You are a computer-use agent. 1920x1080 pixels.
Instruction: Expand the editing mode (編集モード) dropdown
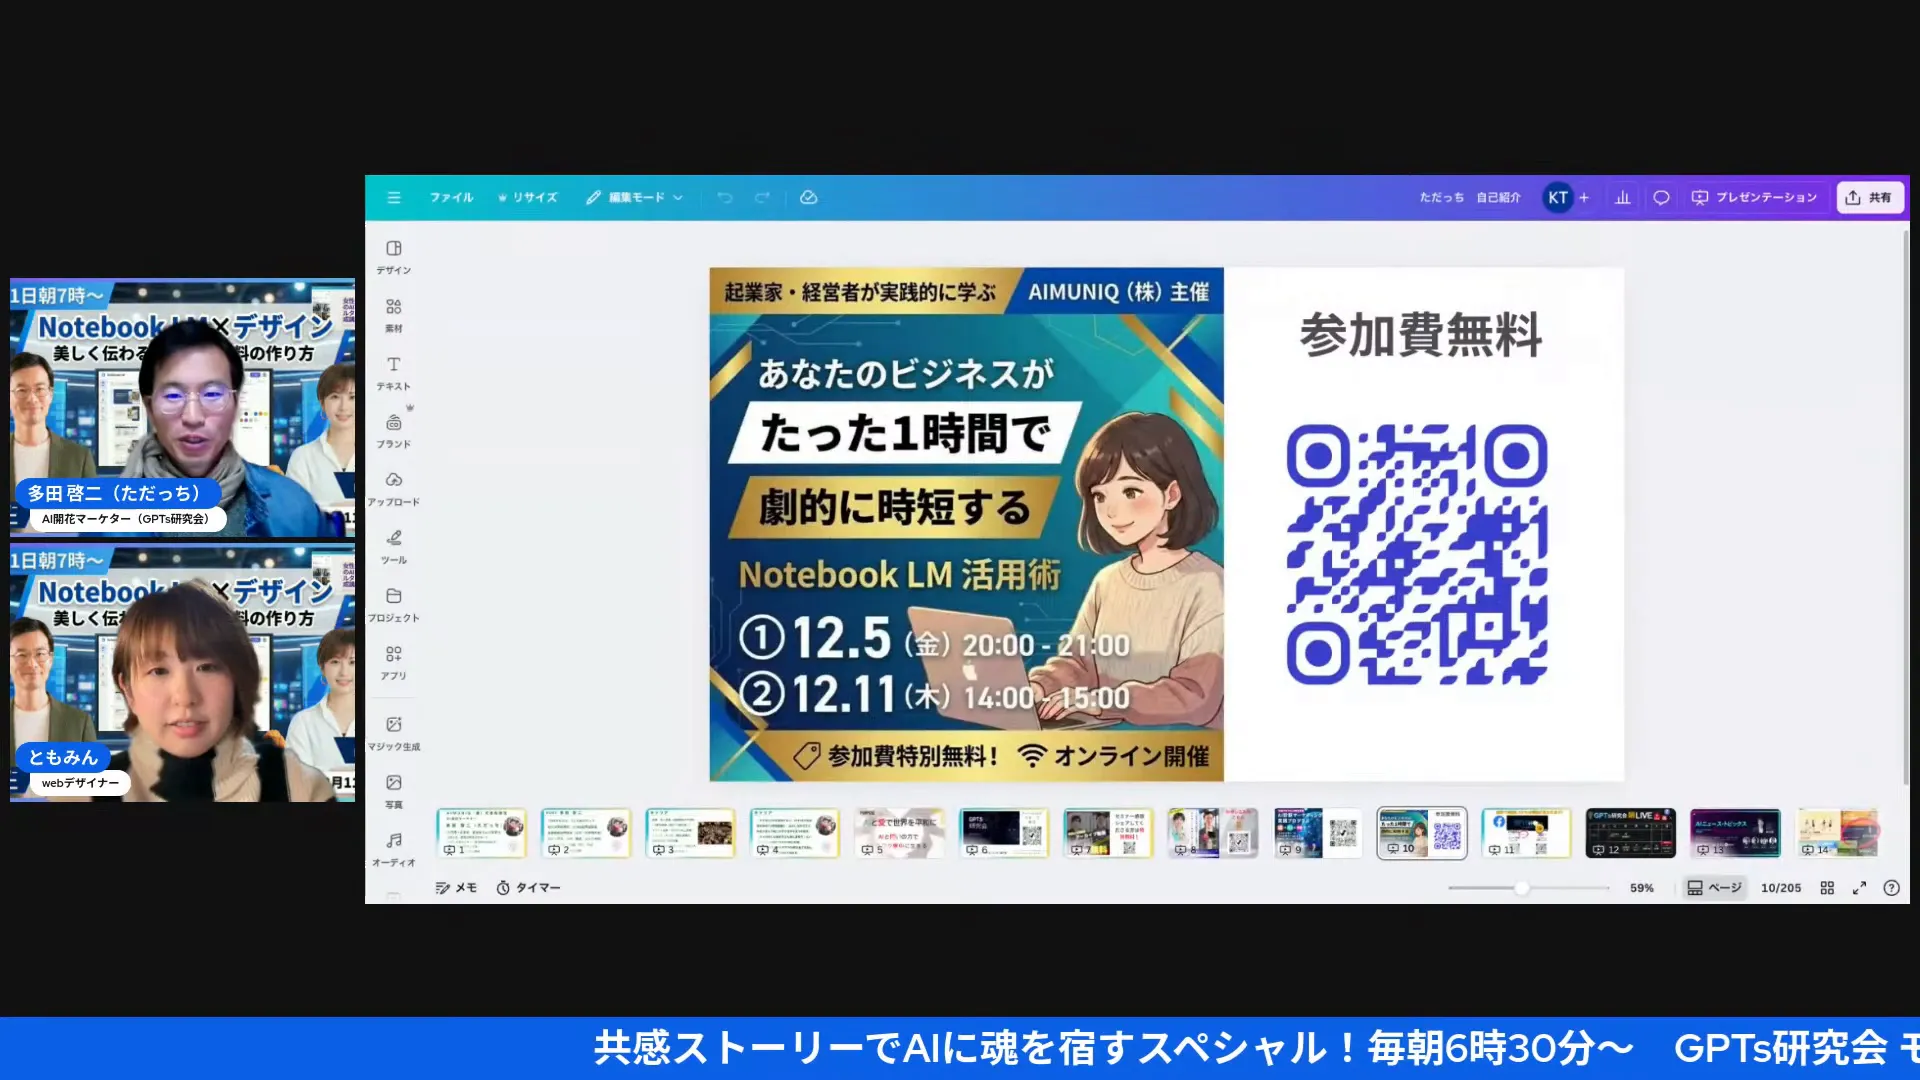pyautogui.click(x=635, y=198)
